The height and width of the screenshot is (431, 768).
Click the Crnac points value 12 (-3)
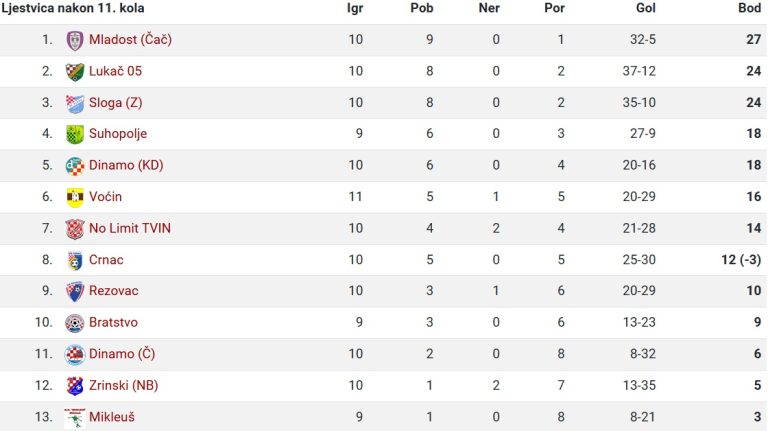[x=741, y=260]
